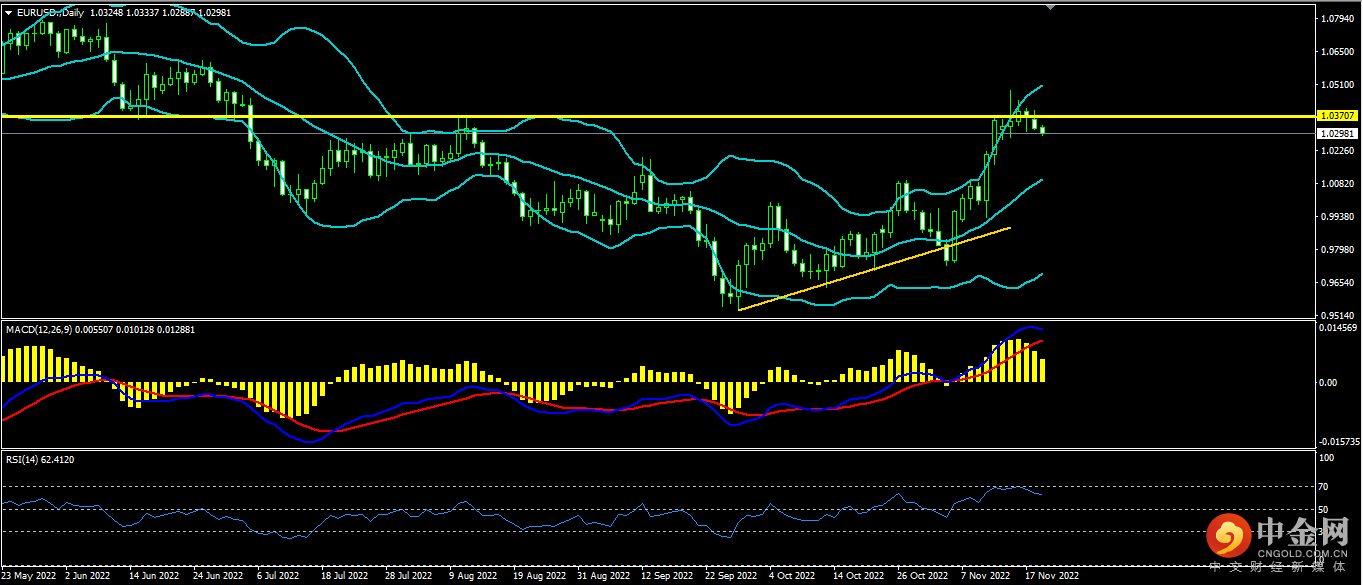
Task: Click the 22 Sep 2022 date label
Action: [x=729, y=576]
